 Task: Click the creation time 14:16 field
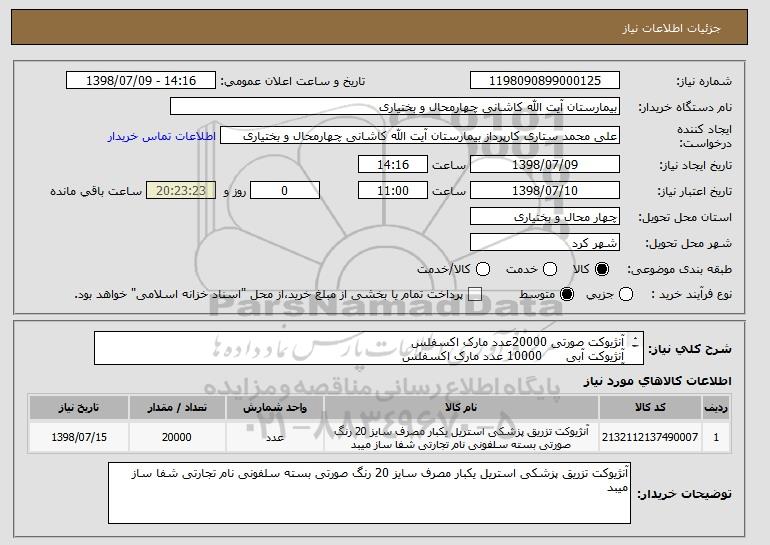(x=393, y=164)
